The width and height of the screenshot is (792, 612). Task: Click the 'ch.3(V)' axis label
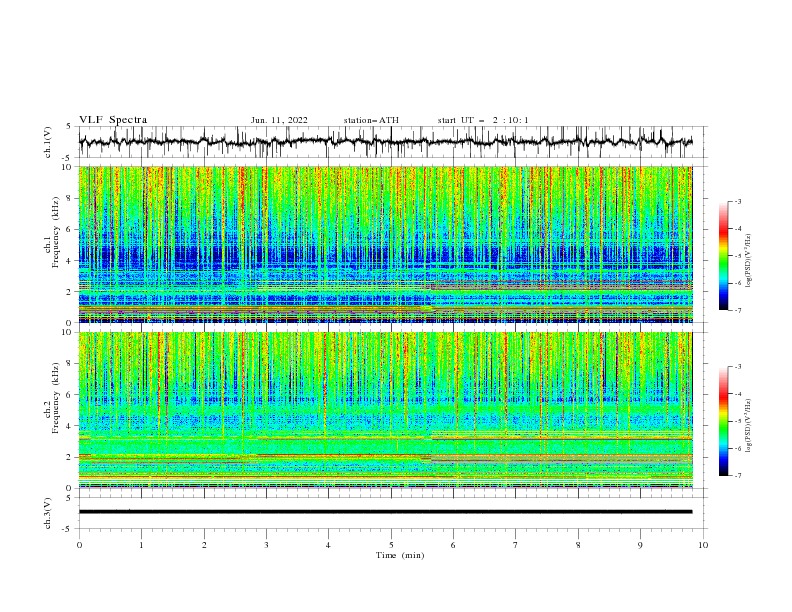(x=48, y=513)
